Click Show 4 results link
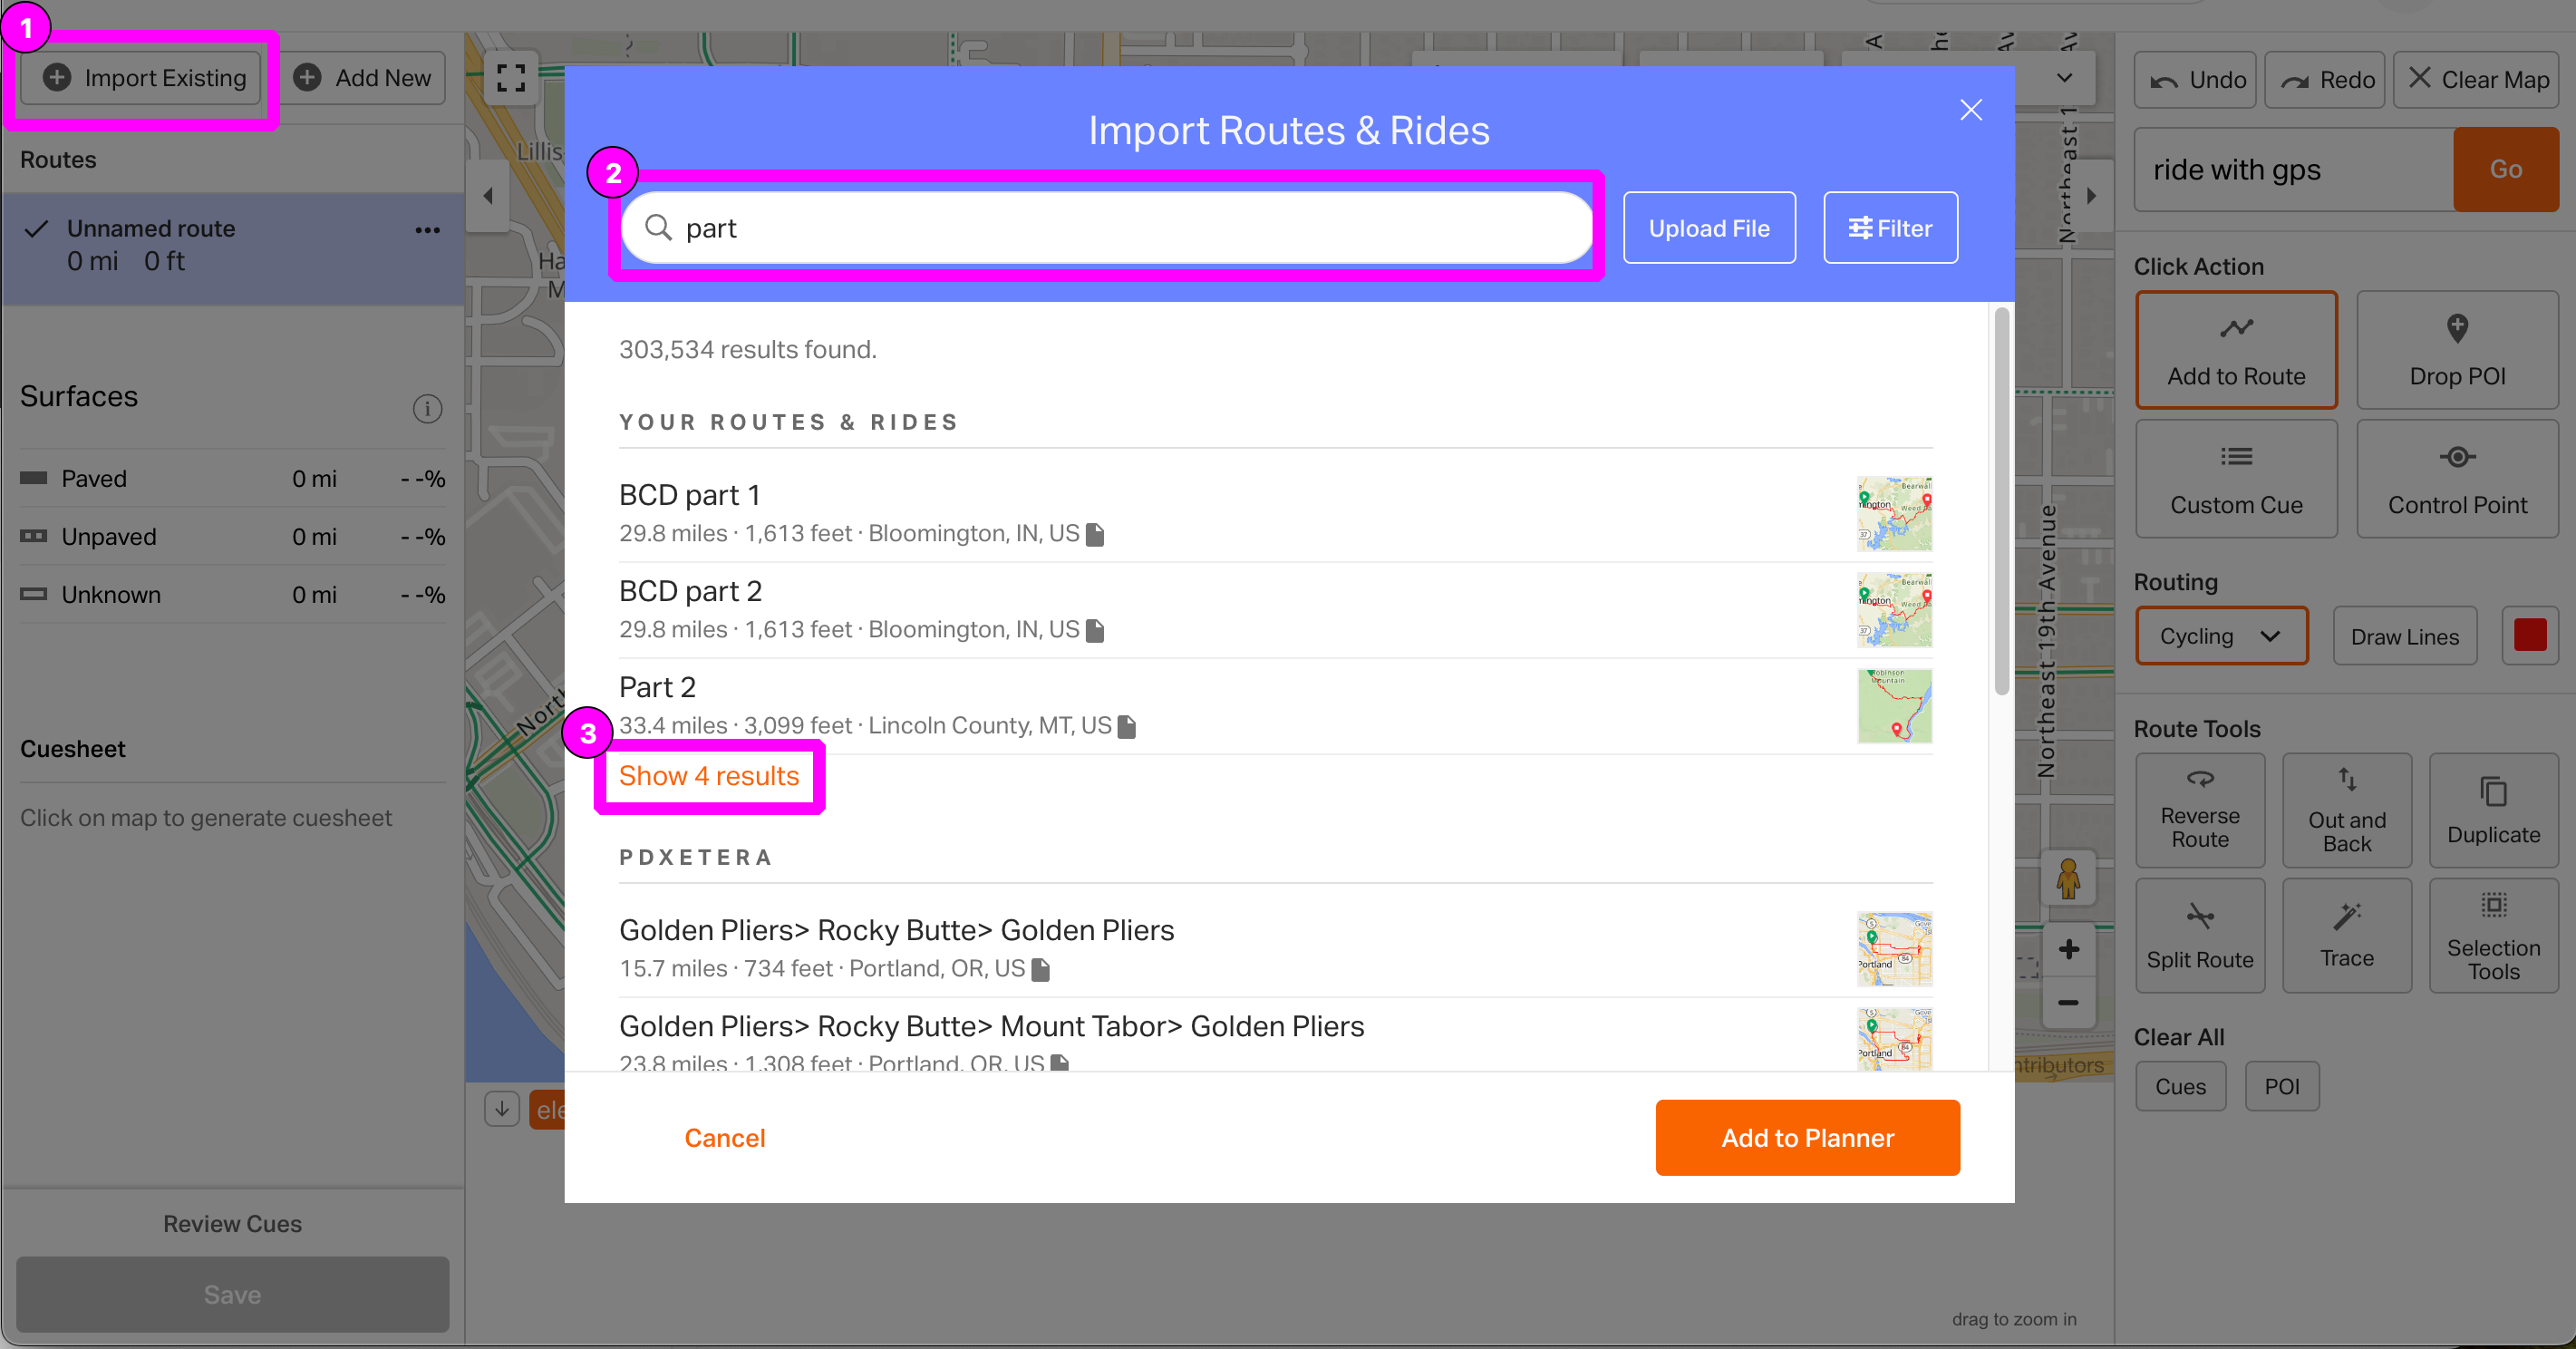 point(708,776)
